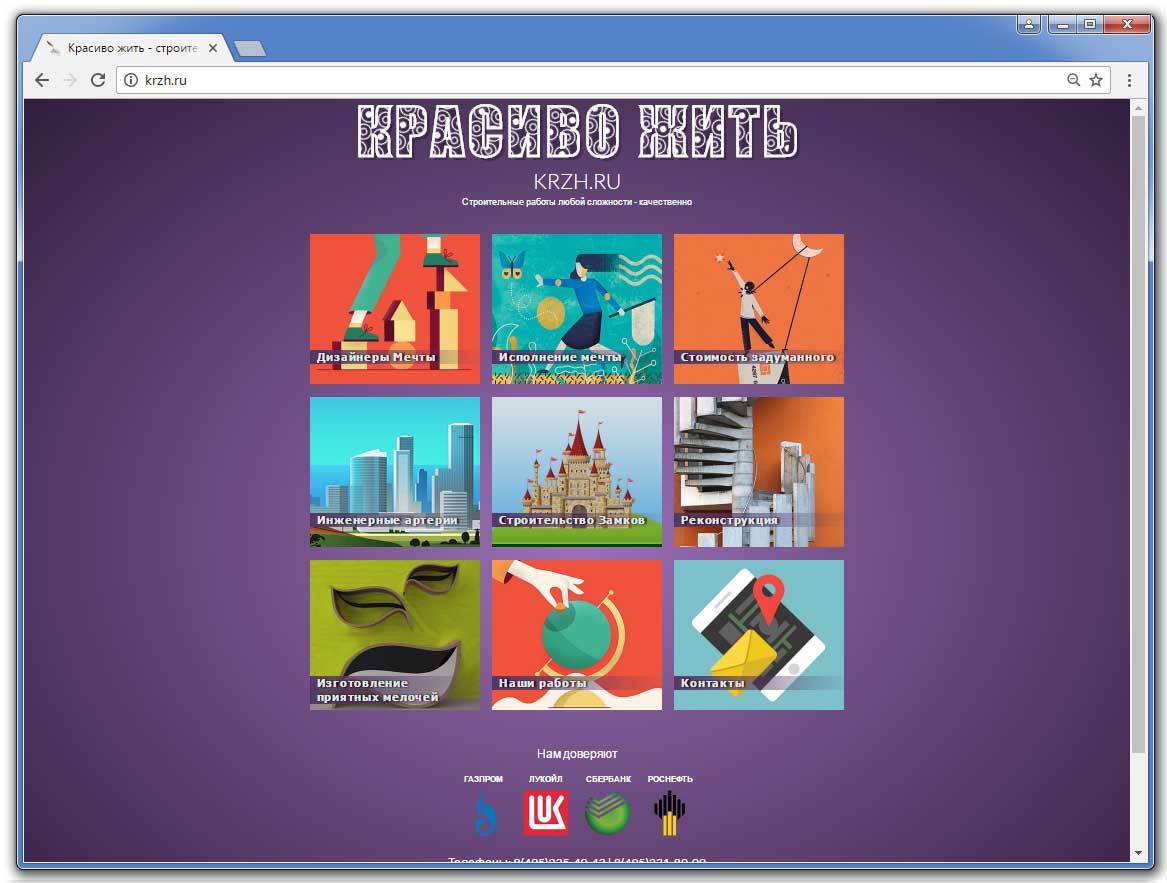Click the scrollbar down arrow
This screenshot has height=883, width=1167.
[x=1138, y=853]
